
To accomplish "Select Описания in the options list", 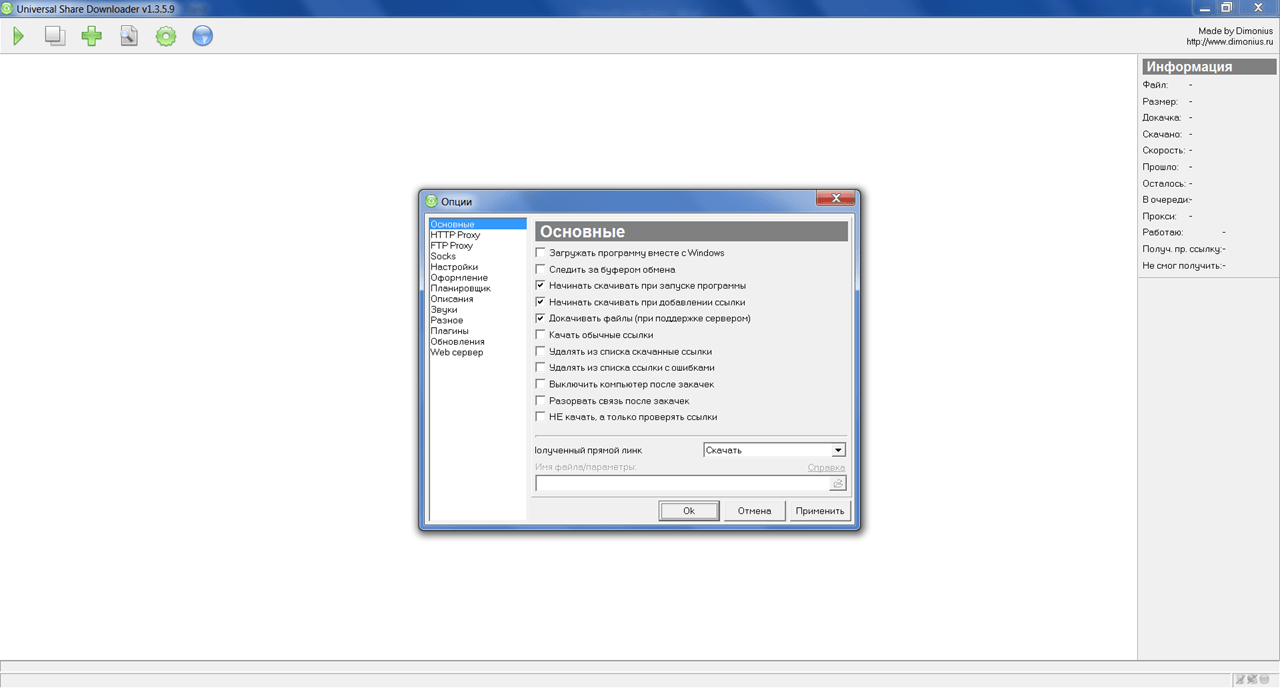I will [452, 299].
